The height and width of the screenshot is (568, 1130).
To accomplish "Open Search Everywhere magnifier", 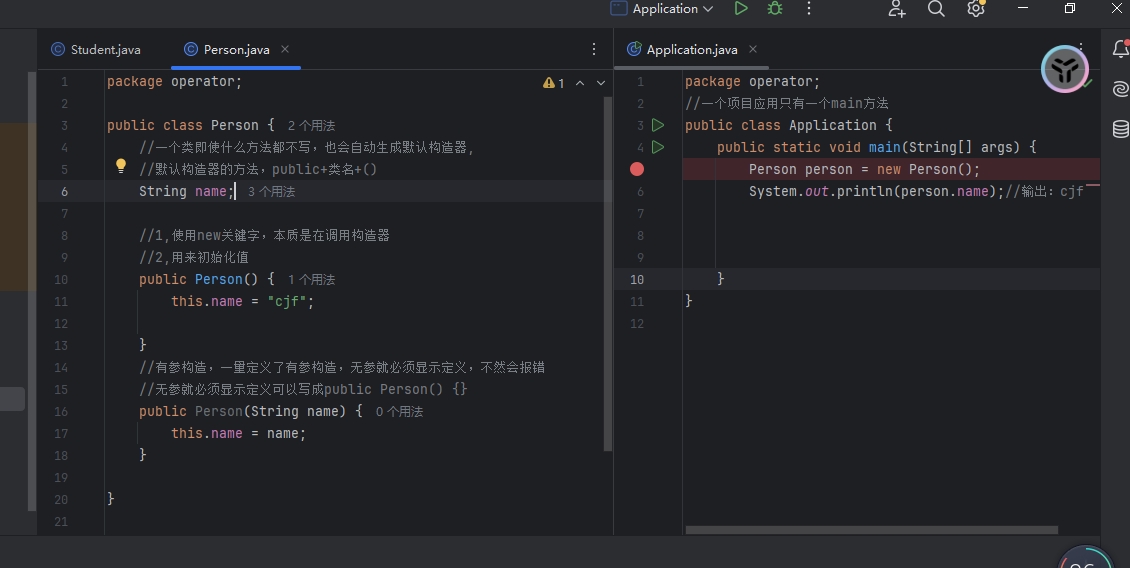I will click(936, 9).
